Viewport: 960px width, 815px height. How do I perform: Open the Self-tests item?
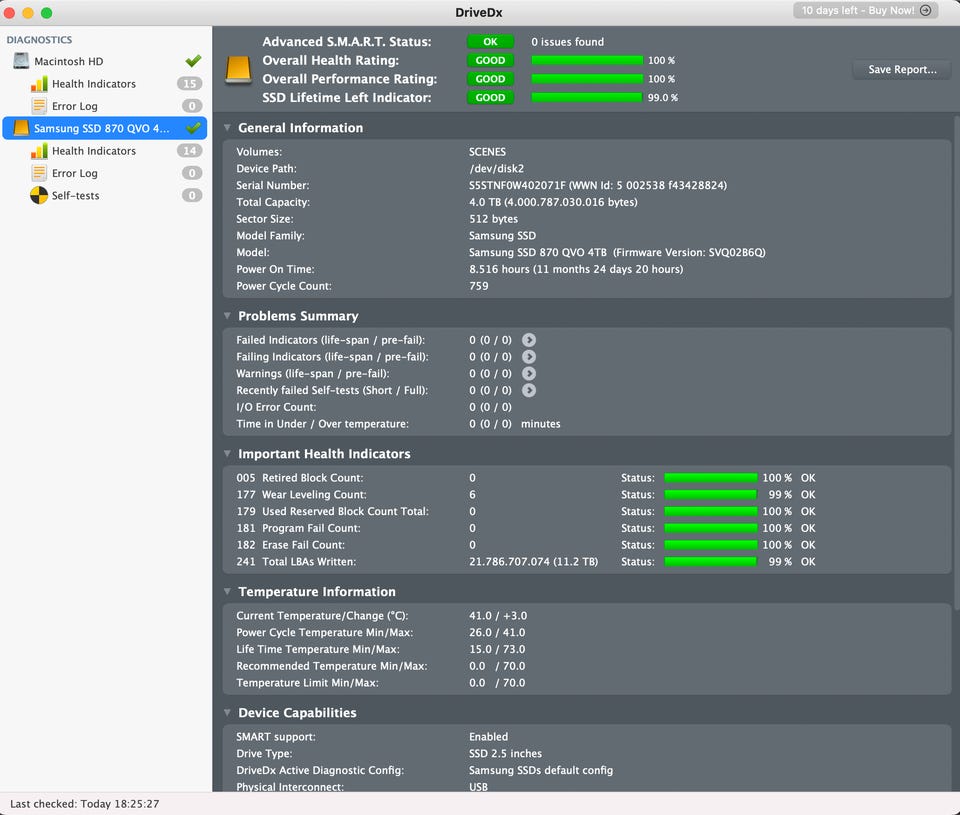click(105, 195)
